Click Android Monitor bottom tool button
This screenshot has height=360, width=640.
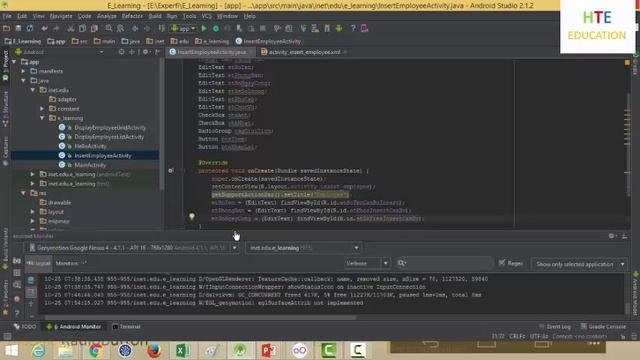73,327
